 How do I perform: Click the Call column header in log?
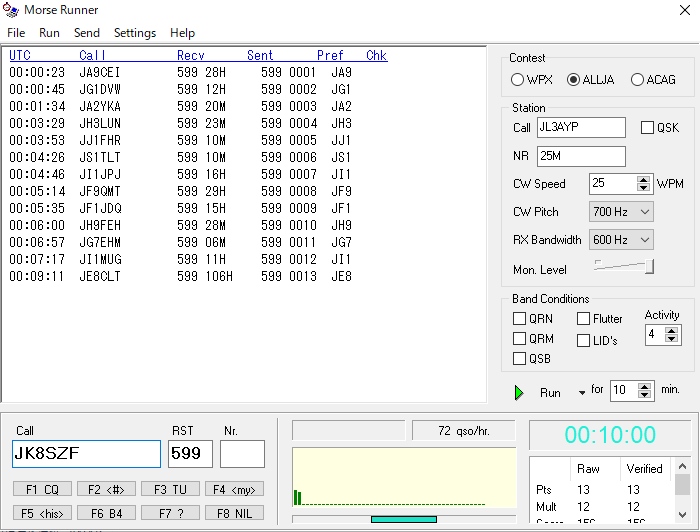[x=92, y=55]
